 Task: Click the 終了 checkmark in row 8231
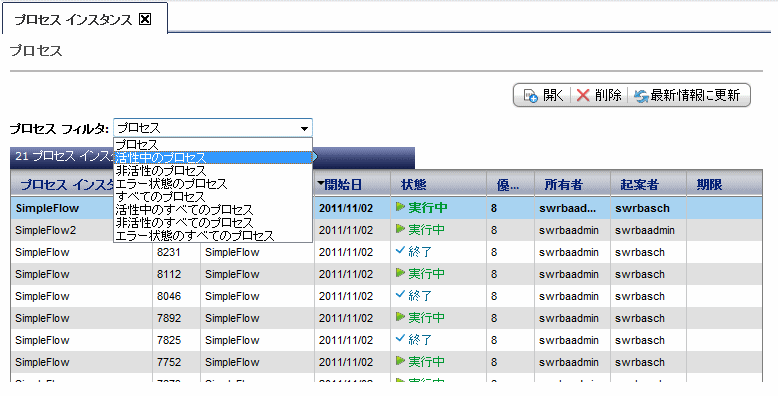tap(400, 251)
